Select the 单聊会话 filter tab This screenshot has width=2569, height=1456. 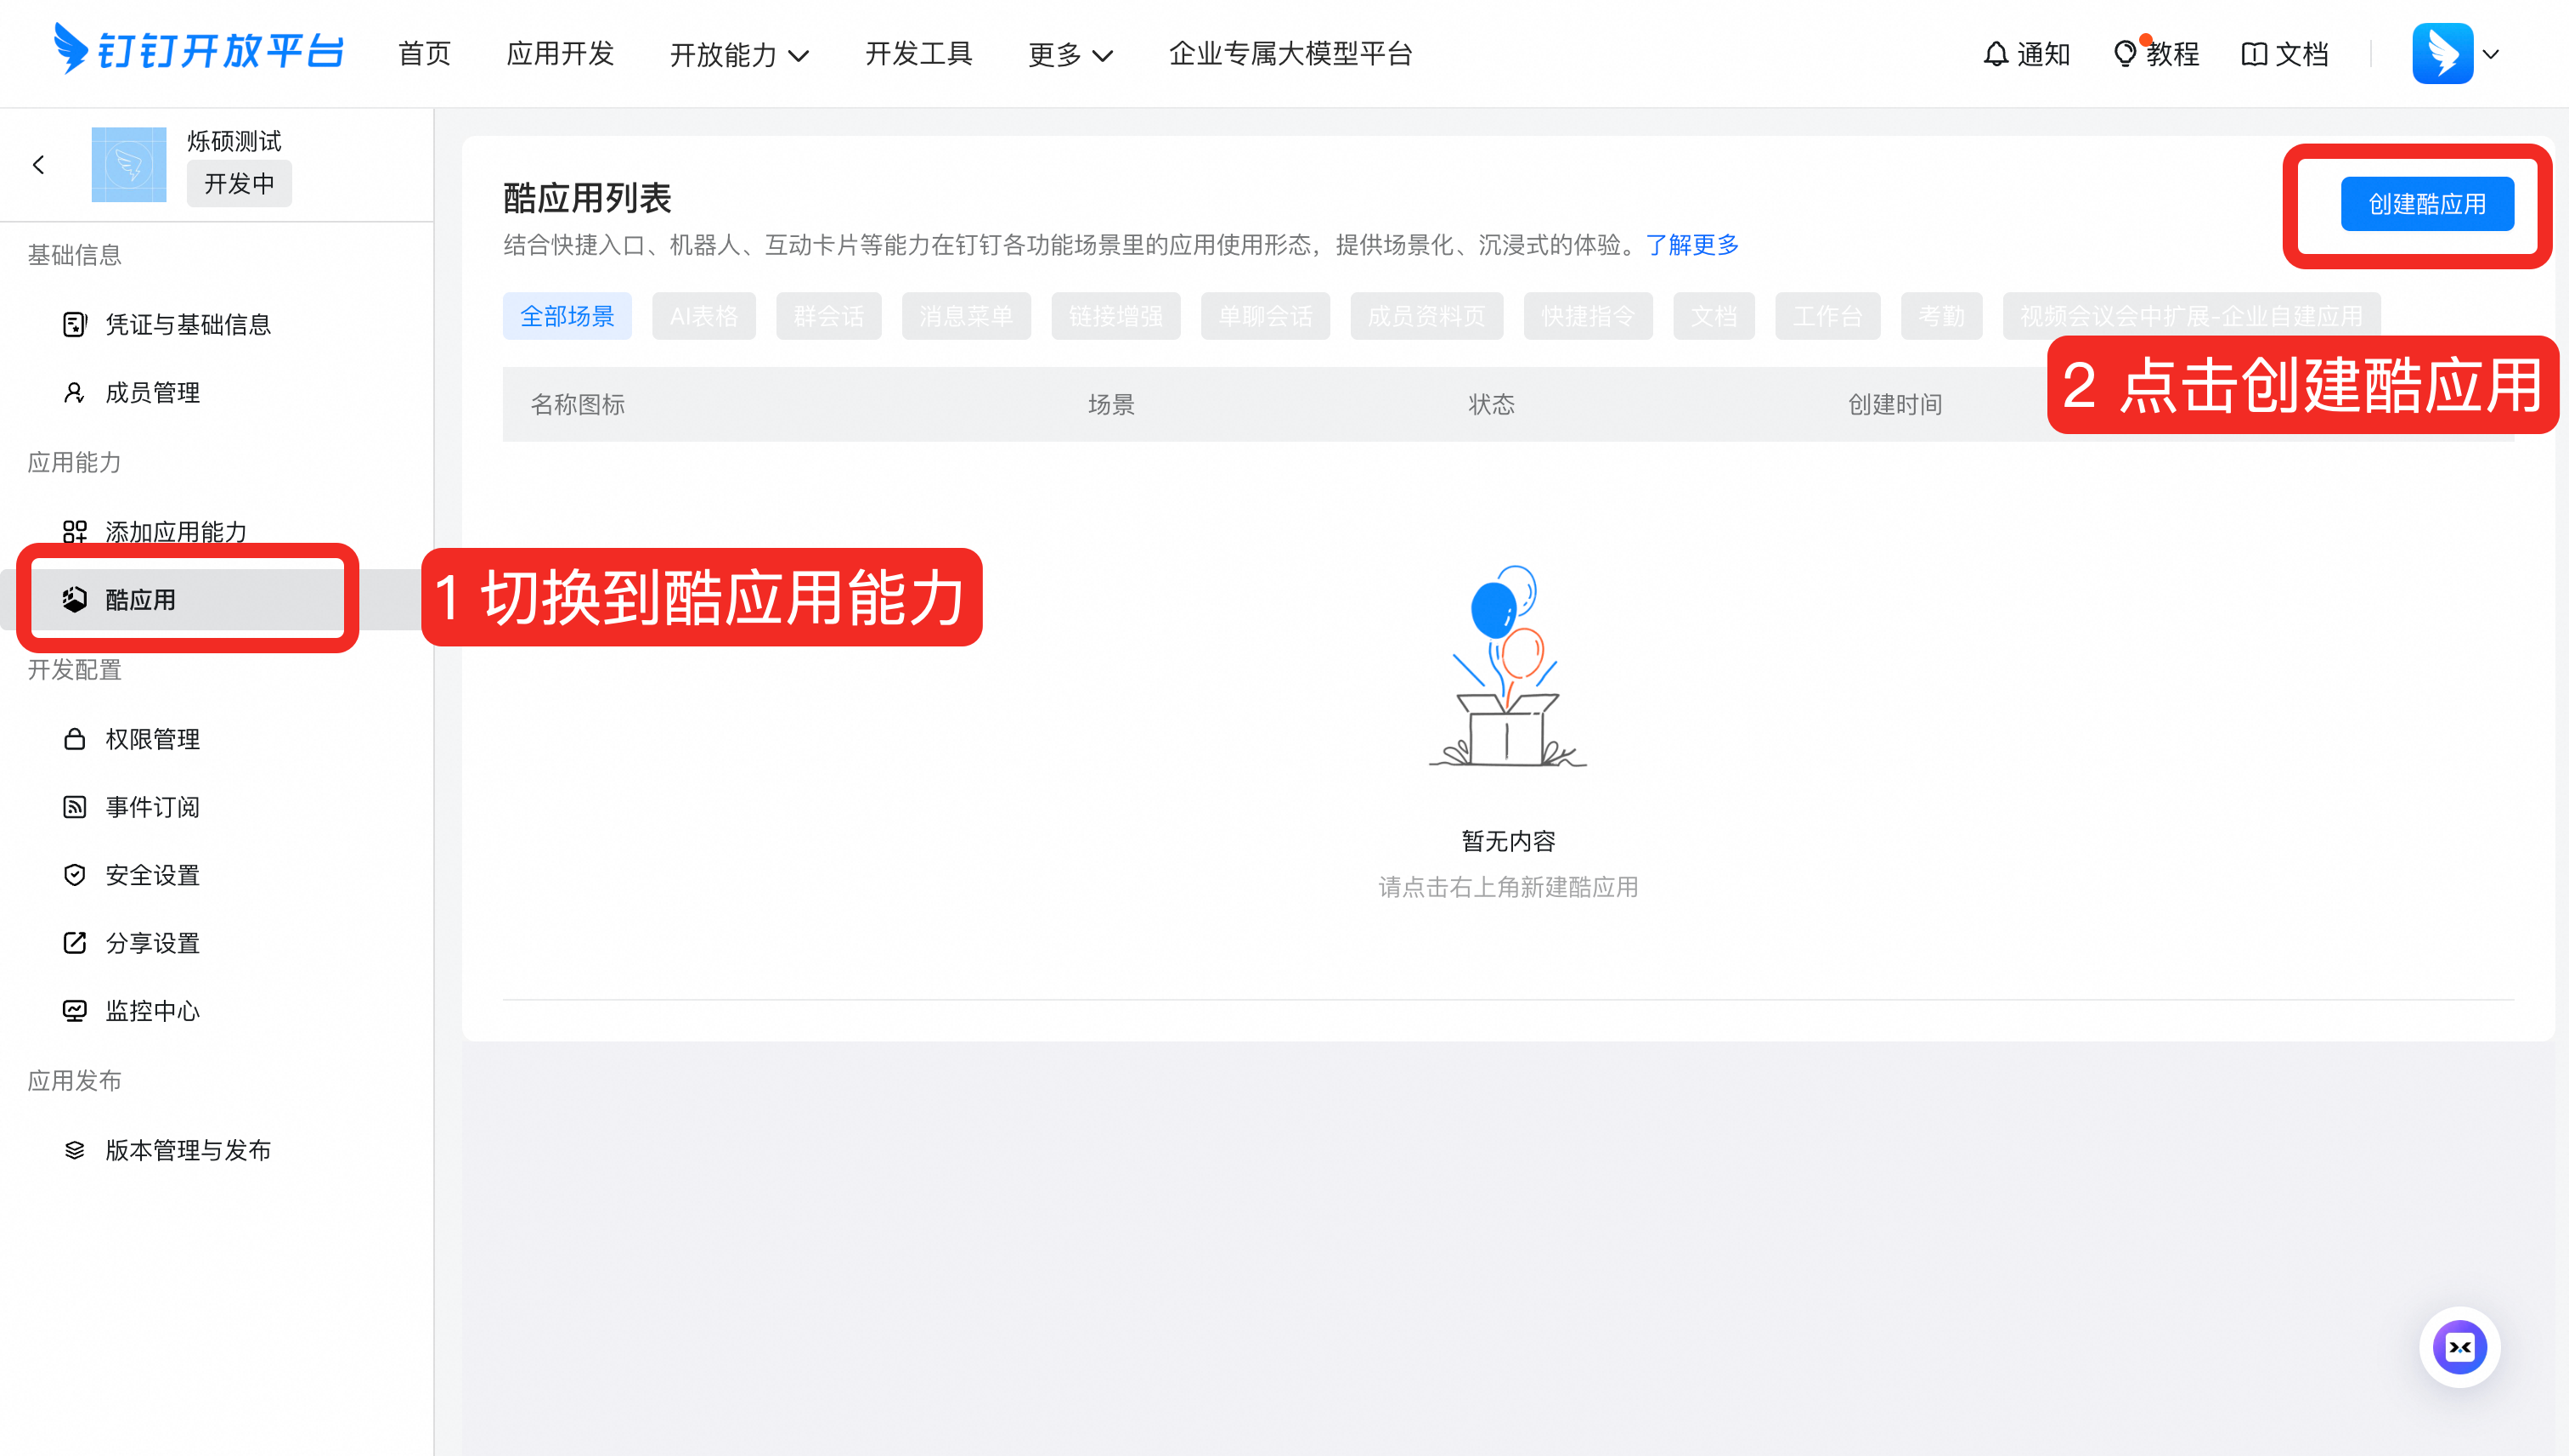click(1265, 316)
